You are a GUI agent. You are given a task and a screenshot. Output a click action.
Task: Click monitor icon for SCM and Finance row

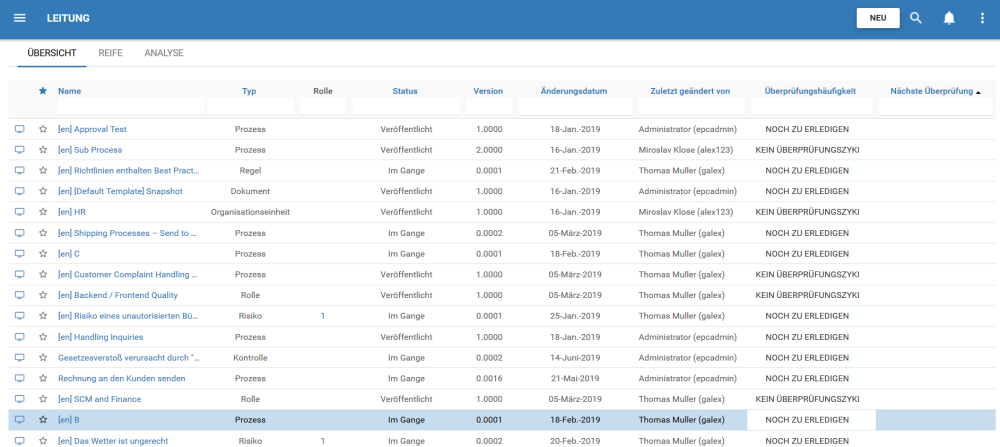[x=20, y=399]
